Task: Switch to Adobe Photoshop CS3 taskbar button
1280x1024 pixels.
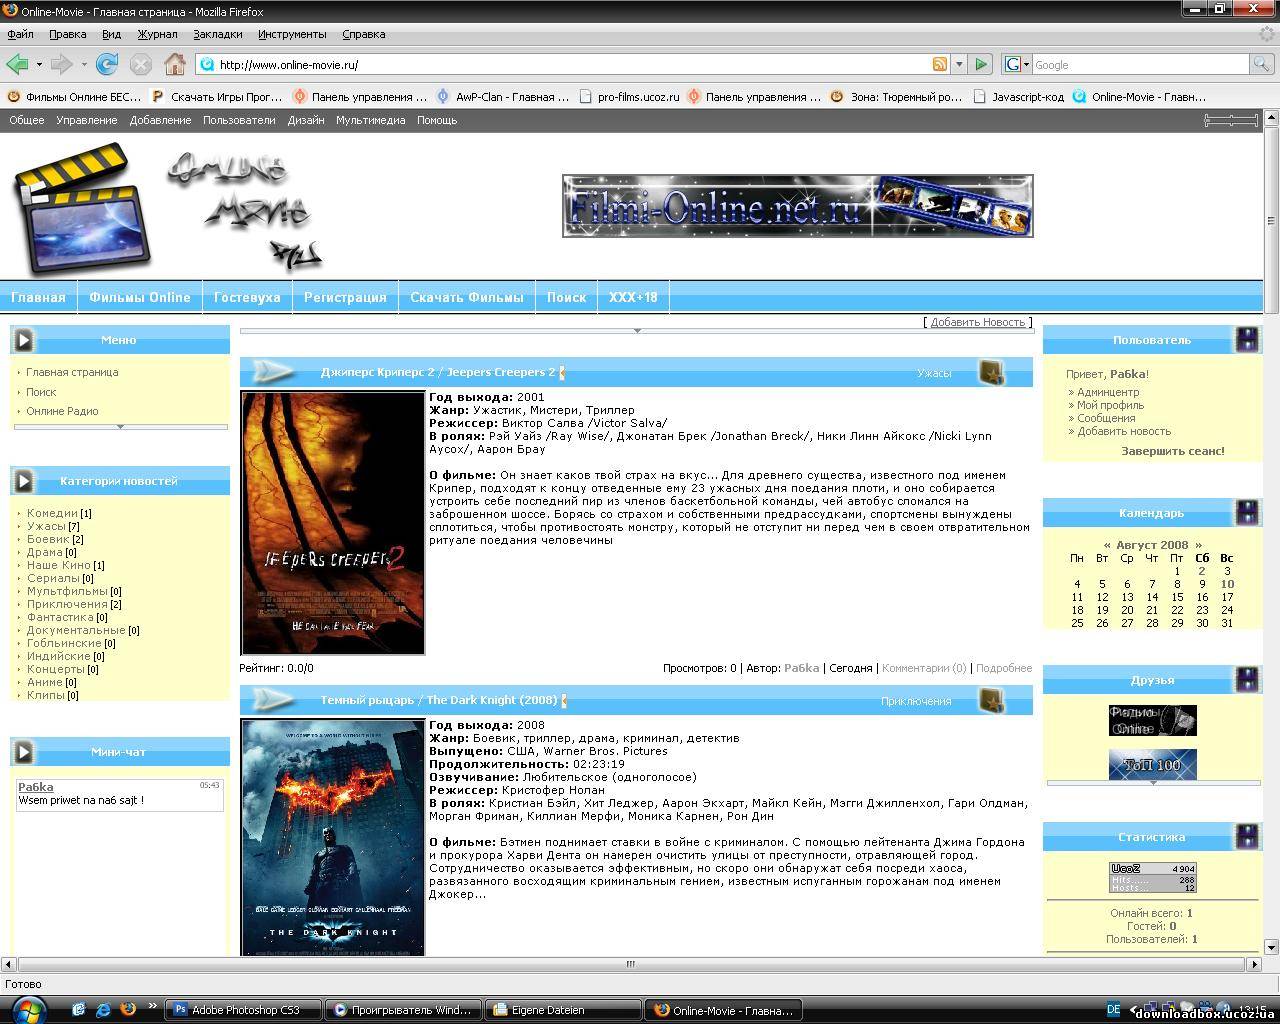Action: tap(244, 1010)
